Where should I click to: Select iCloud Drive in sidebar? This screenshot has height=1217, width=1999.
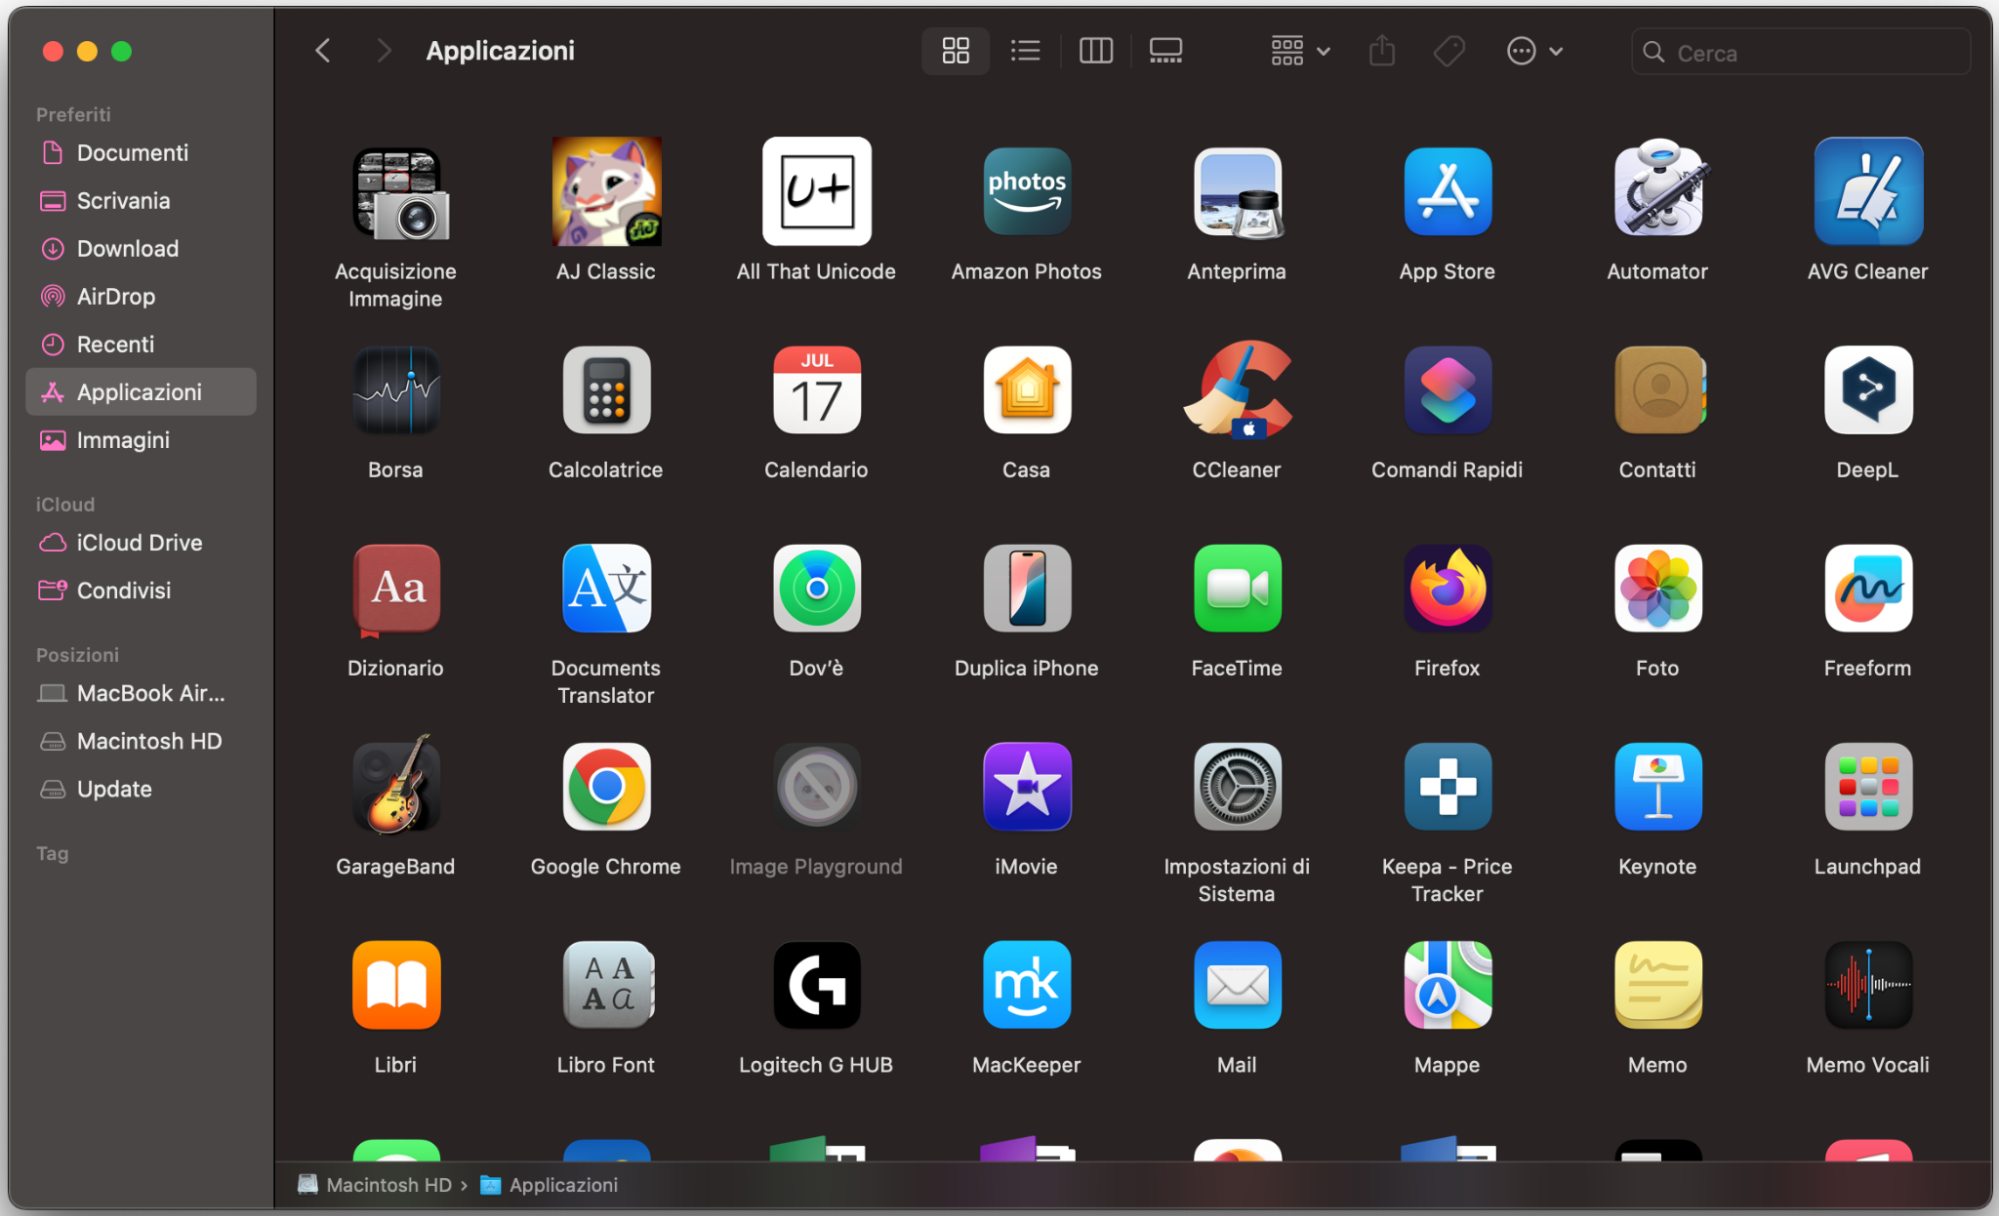(139, 543)
